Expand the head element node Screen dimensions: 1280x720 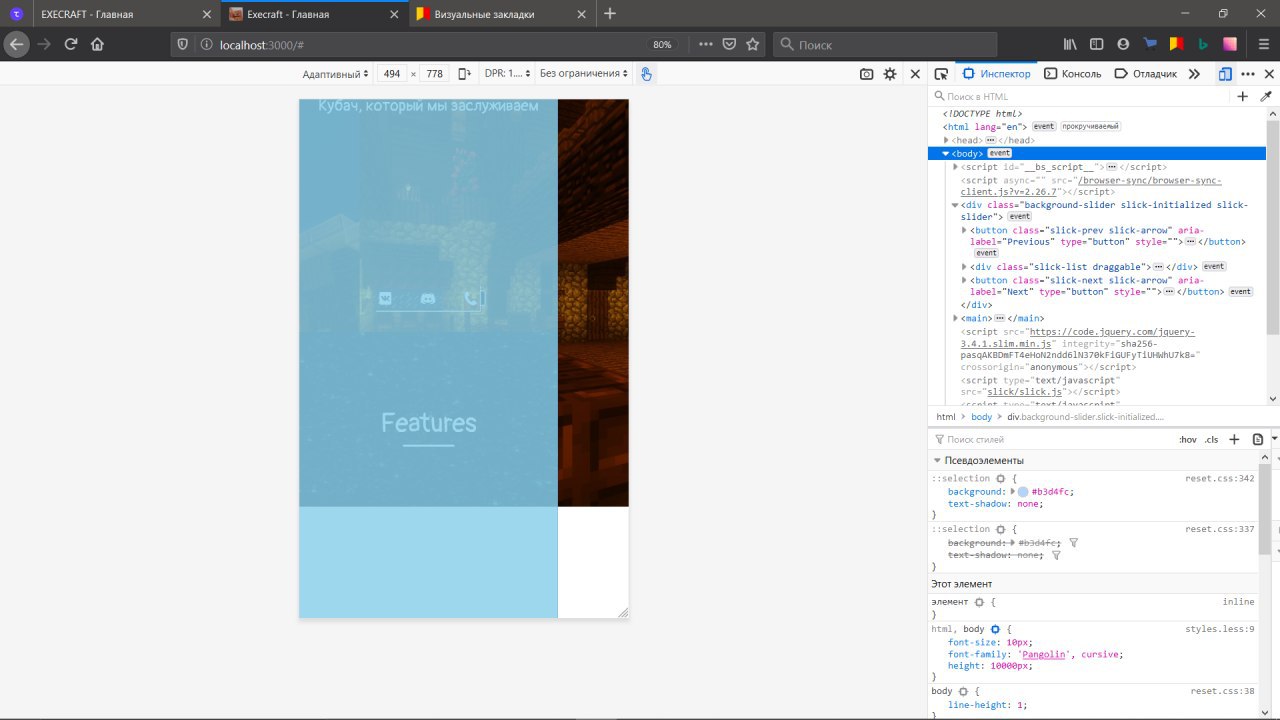tap(947, 140)
